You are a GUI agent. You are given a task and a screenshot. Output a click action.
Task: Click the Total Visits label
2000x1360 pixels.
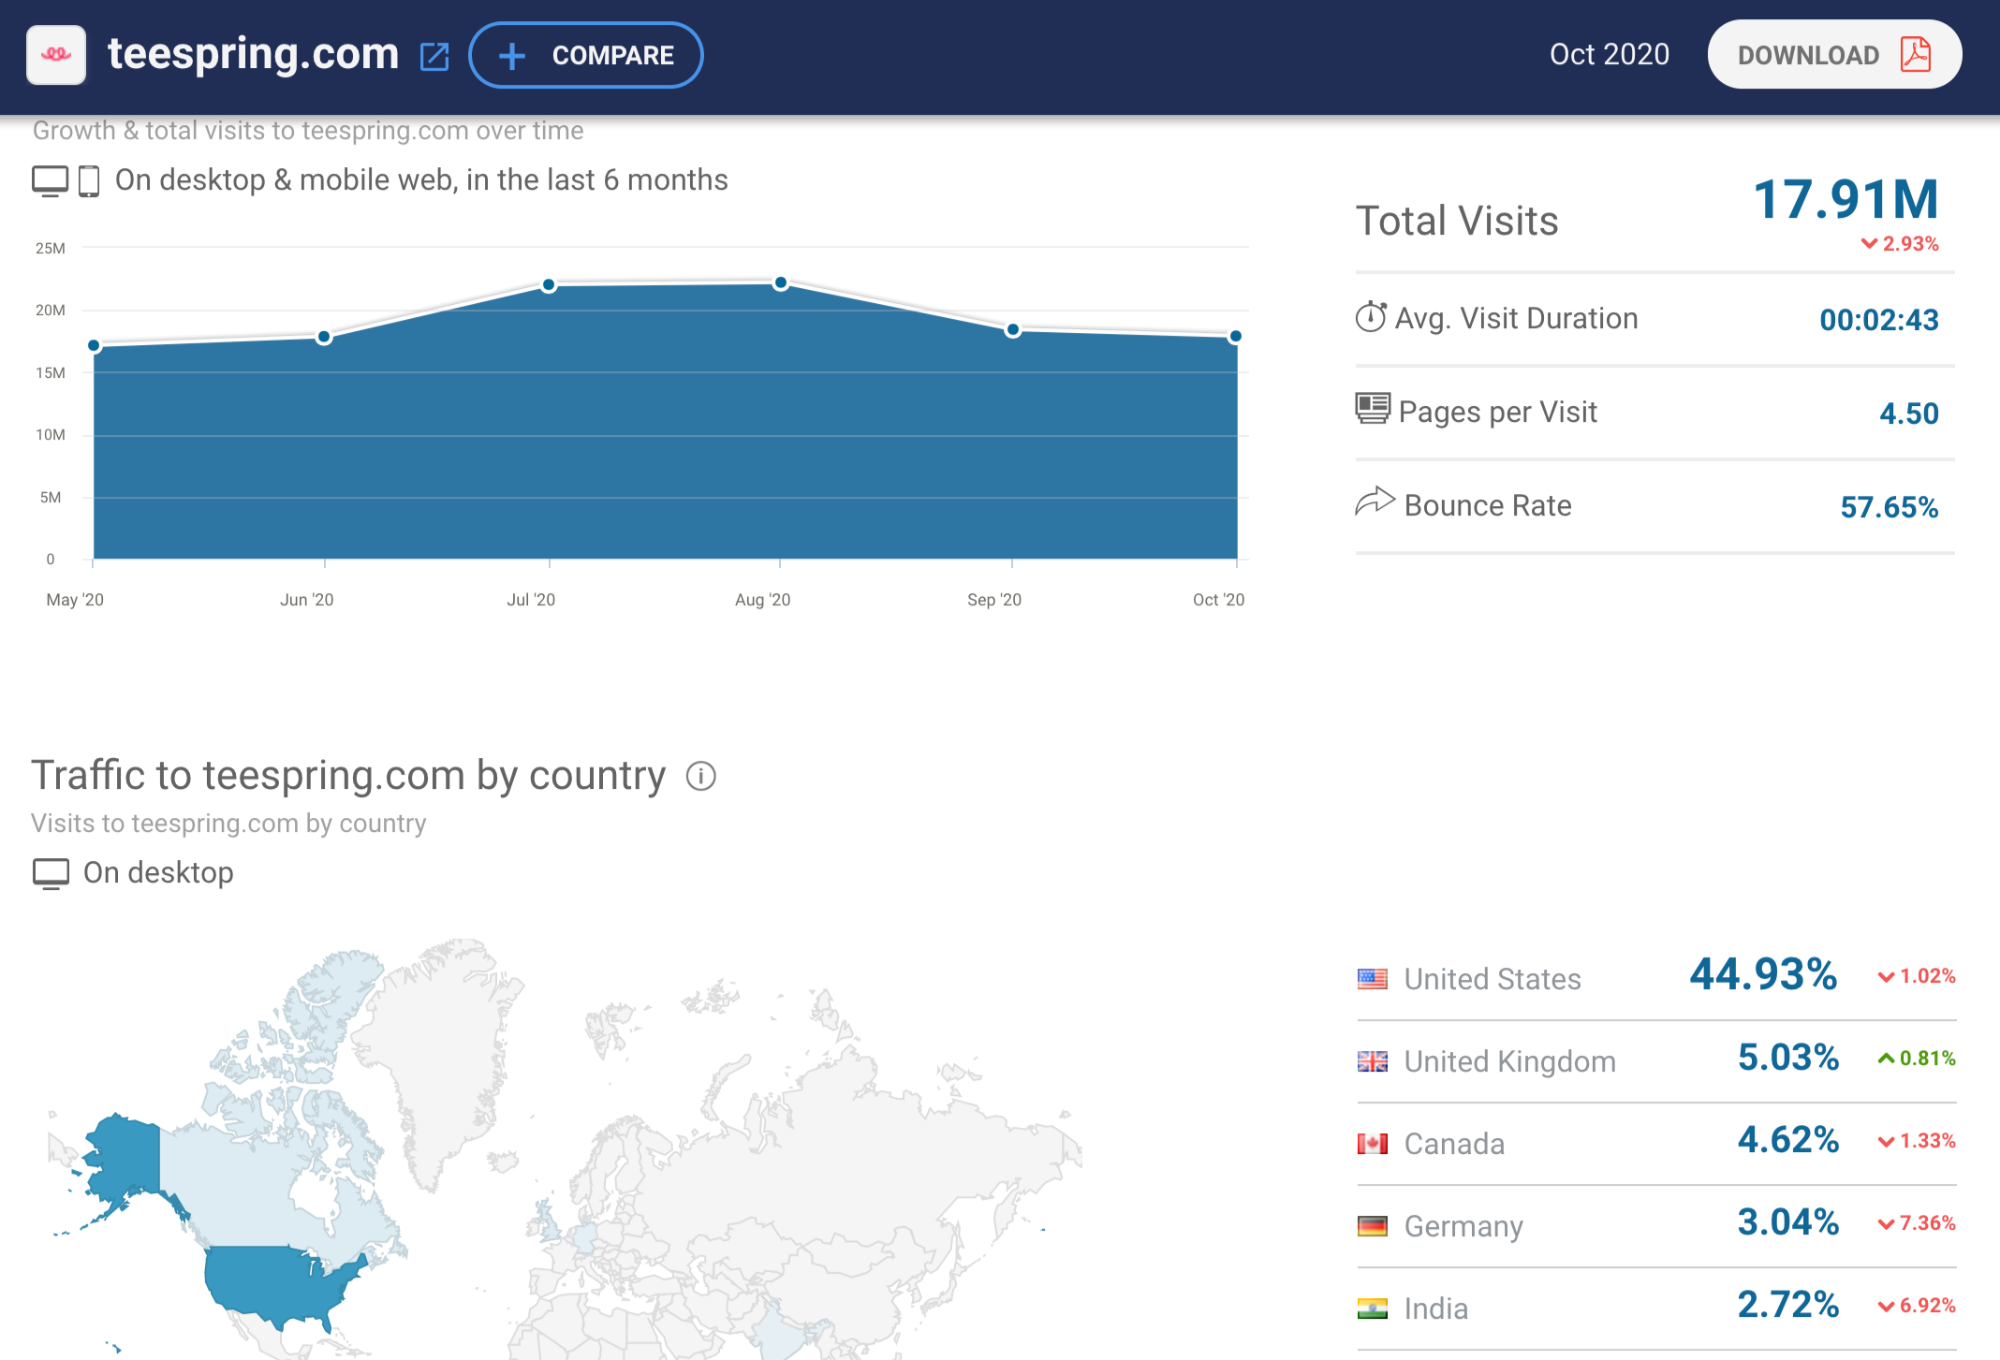click(1457, 221)
